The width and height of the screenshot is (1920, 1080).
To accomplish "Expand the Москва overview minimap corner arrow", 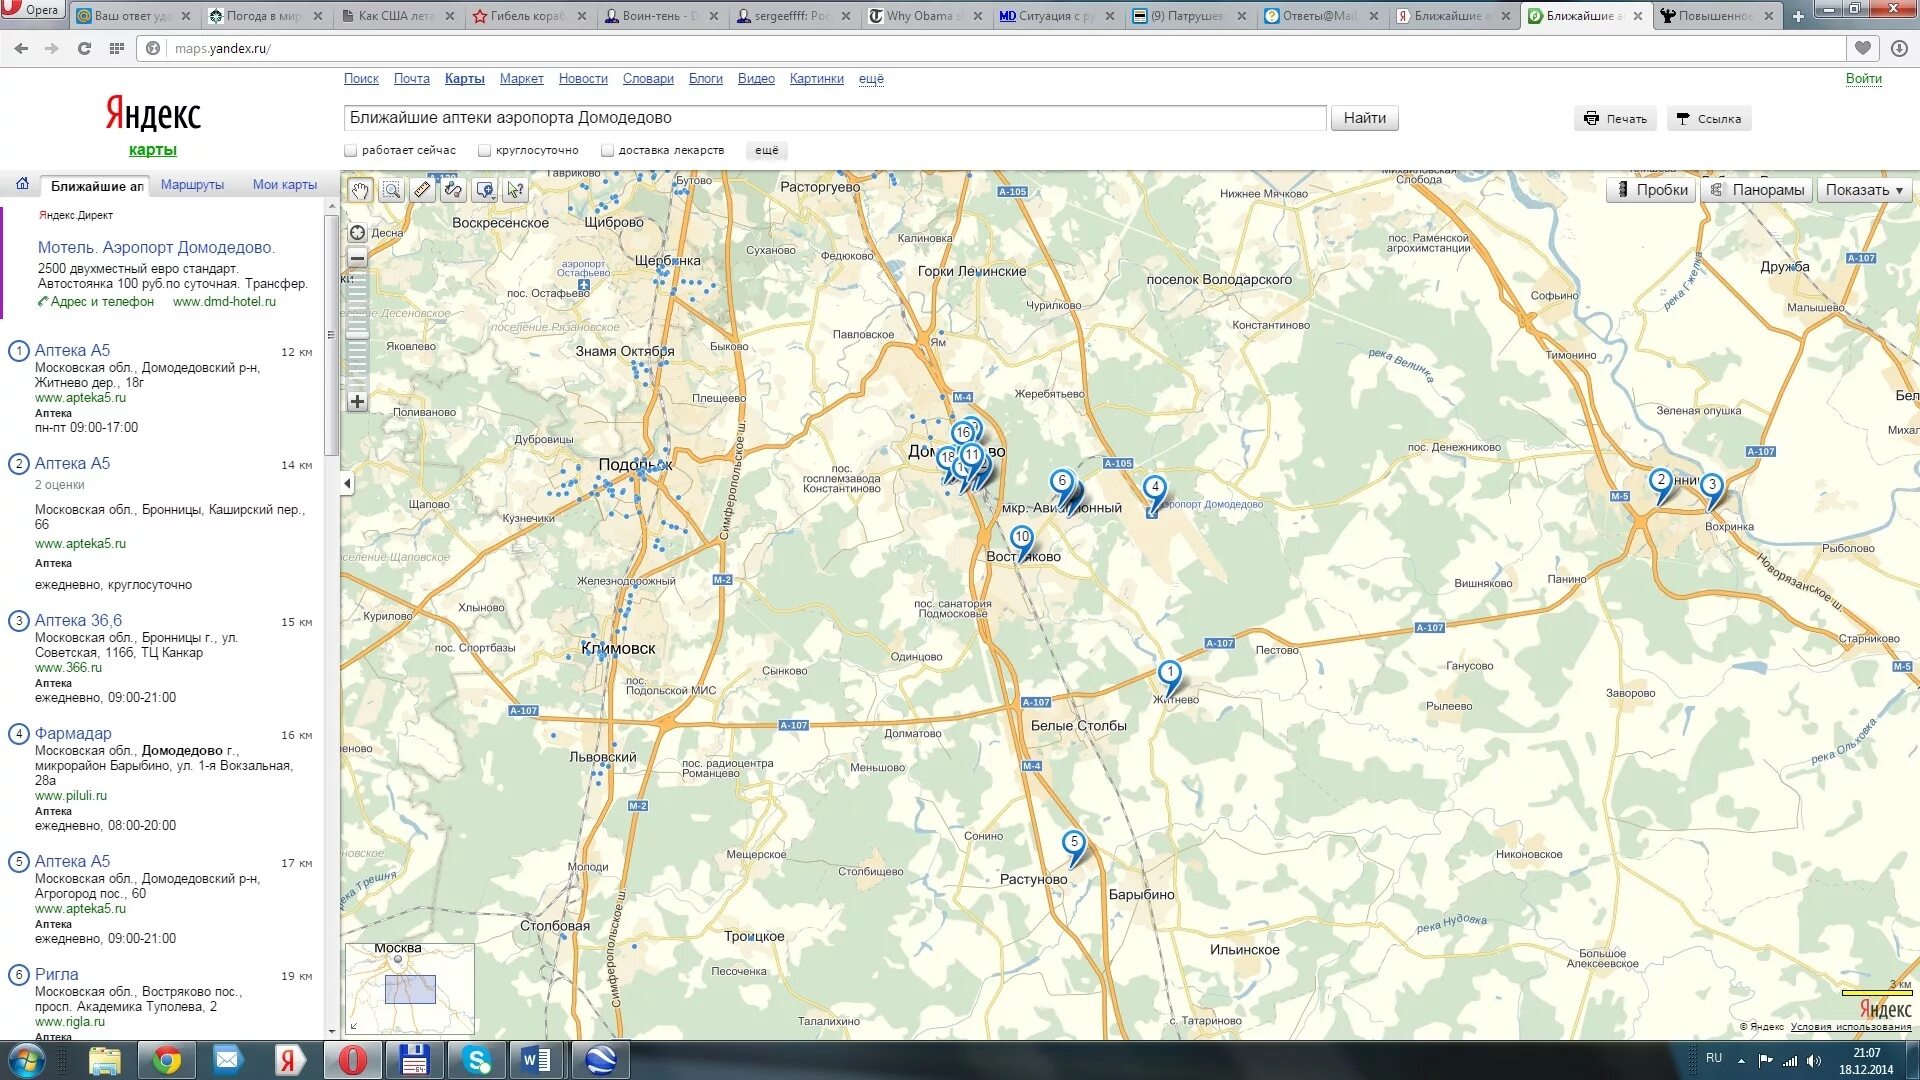I will 353,1026.
